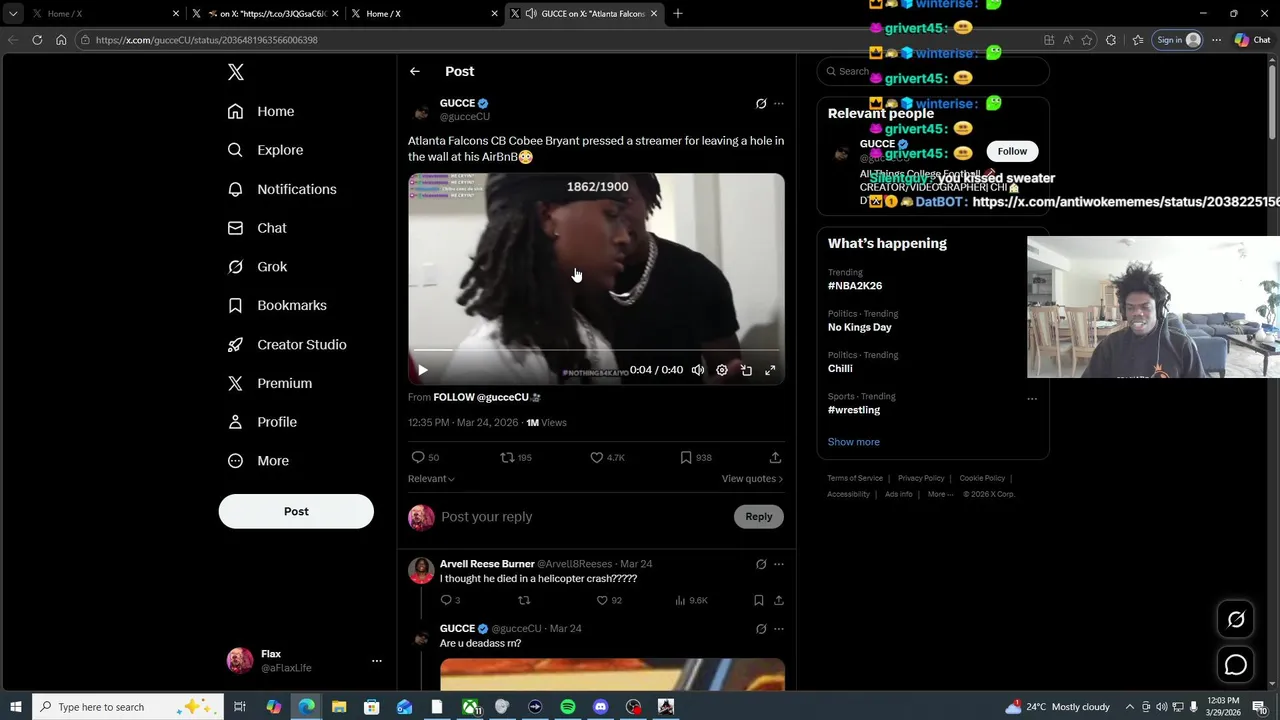Open a new browser tab
The image size is (1280, 720).
tap(678, 14)
